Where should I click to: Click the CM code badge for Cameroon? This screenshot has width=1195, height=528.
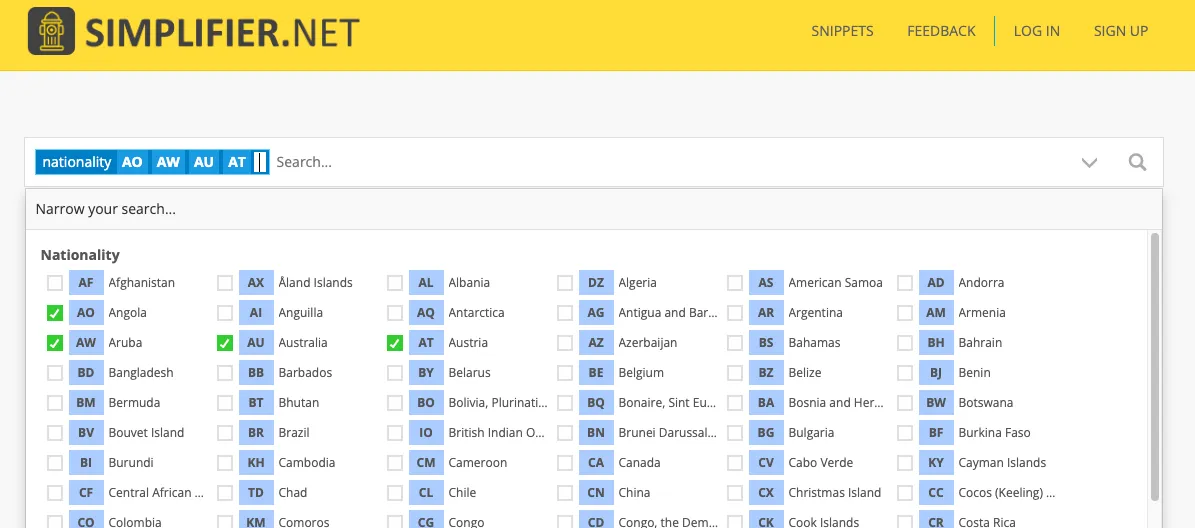(426, 462)
